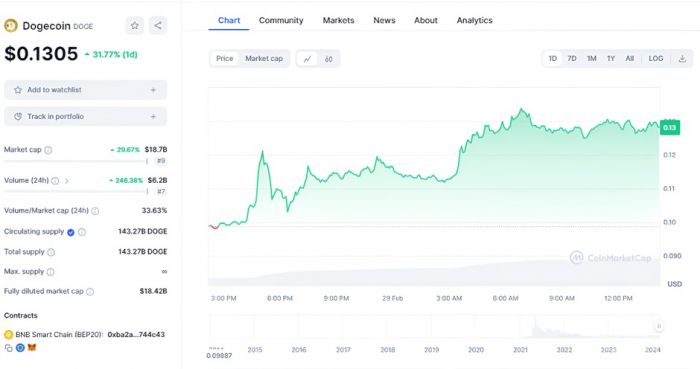Toggle chart to Market cap
Image resolution: width=700 pixels, height=369 pixels.
264,58
